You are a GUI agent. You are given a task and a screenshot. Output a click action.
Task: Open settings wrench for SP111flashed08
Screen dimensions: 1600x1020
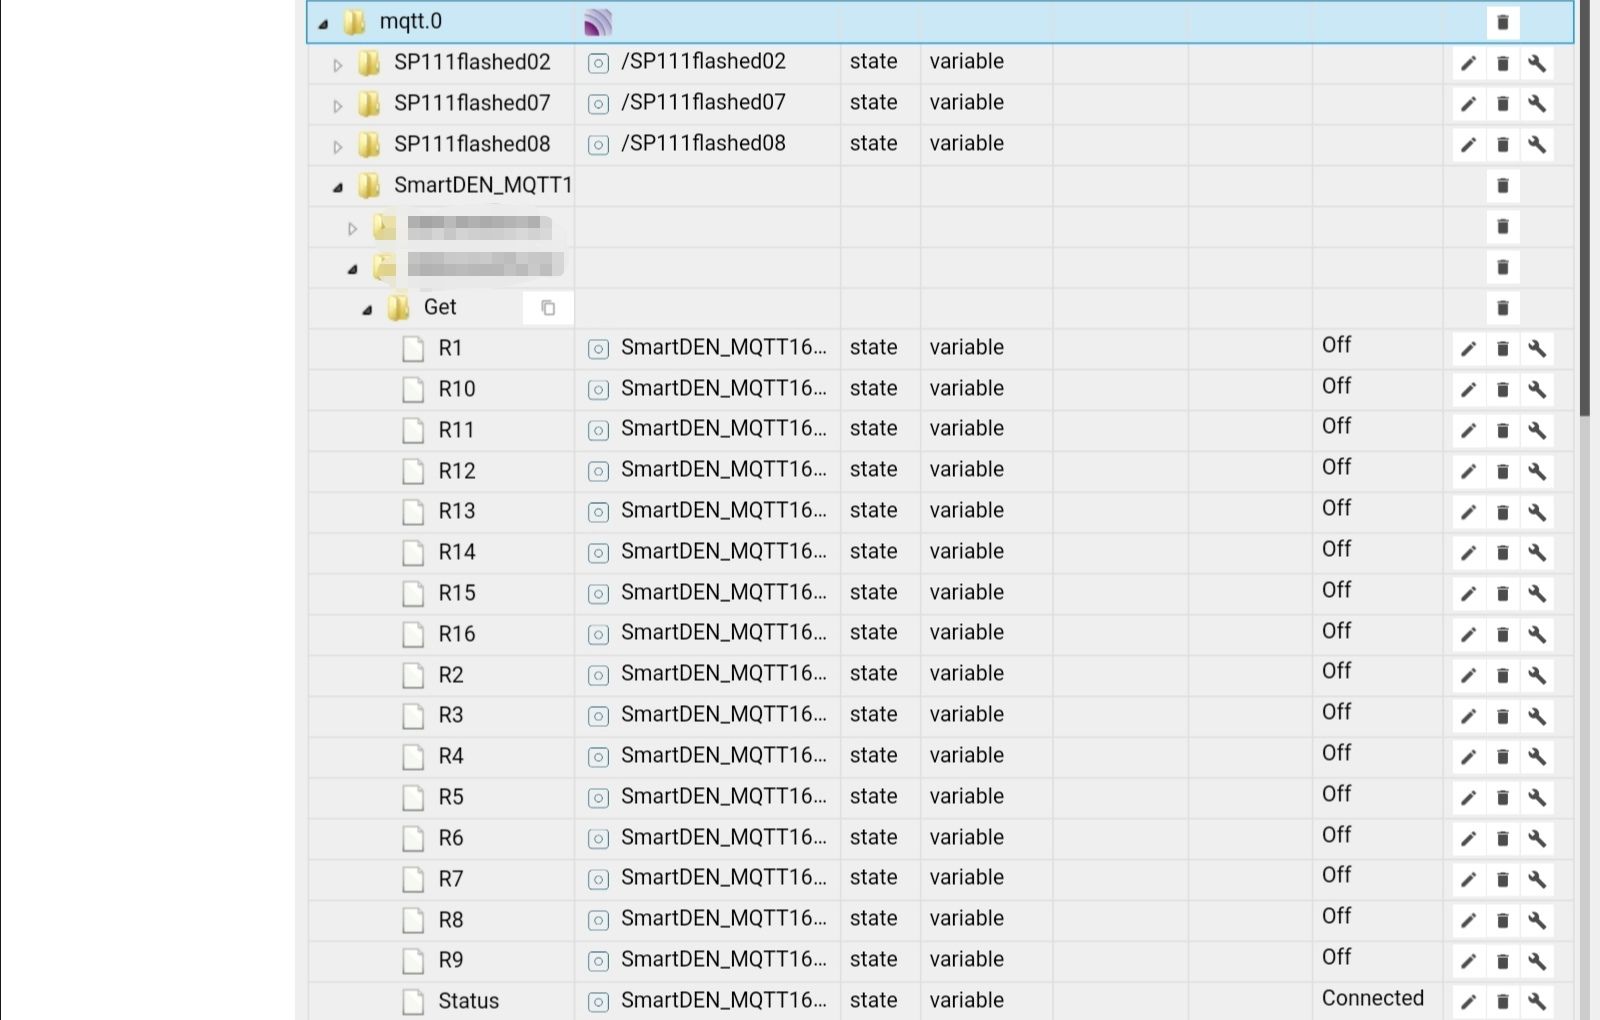[x=1537, y=144]
